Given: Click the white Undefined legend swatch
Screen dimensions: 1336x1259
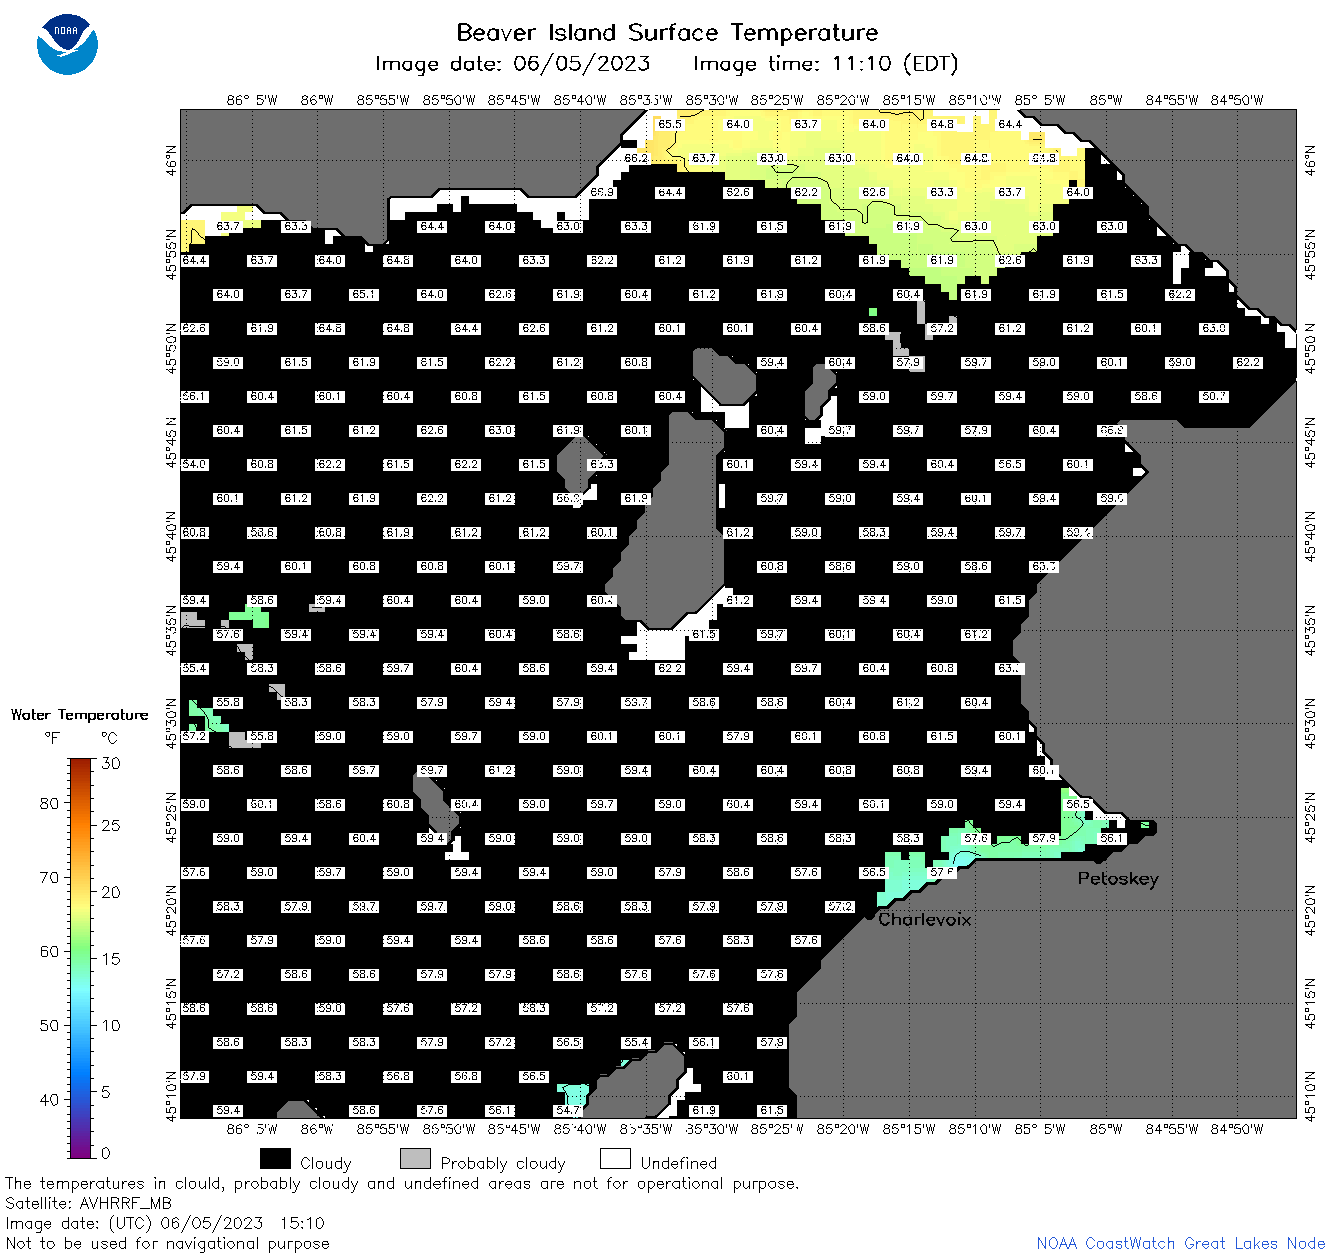Looking at the screenshot, I should click(615, 1158).
